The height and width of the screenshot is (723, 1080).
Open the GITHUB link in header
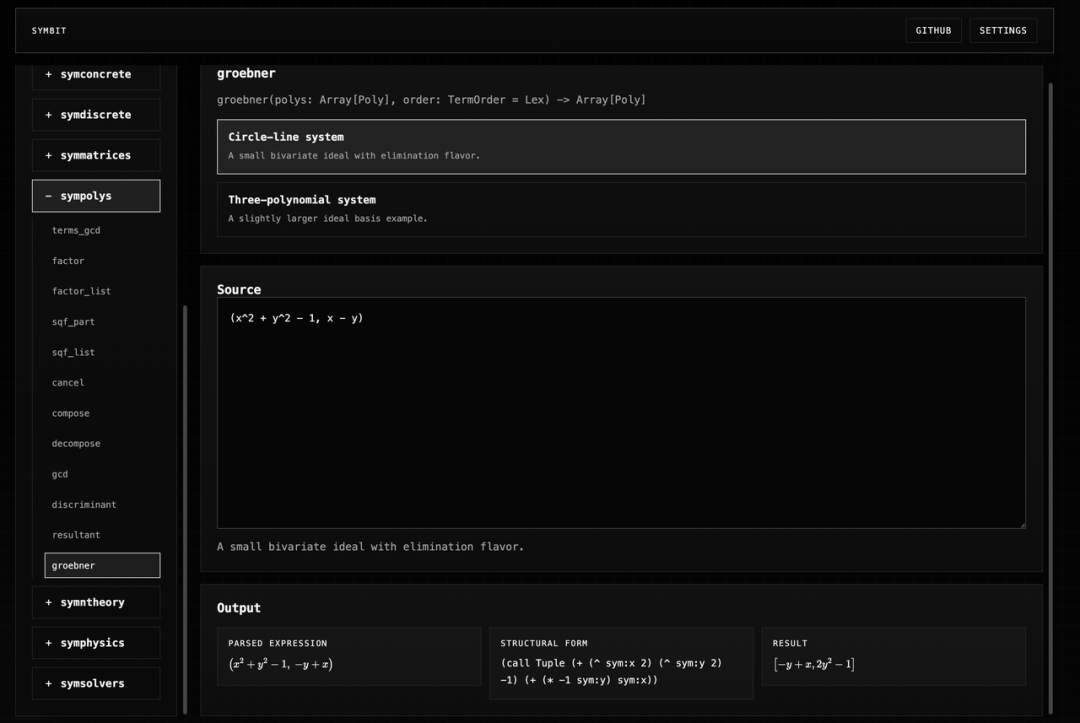tap(933, 30)
